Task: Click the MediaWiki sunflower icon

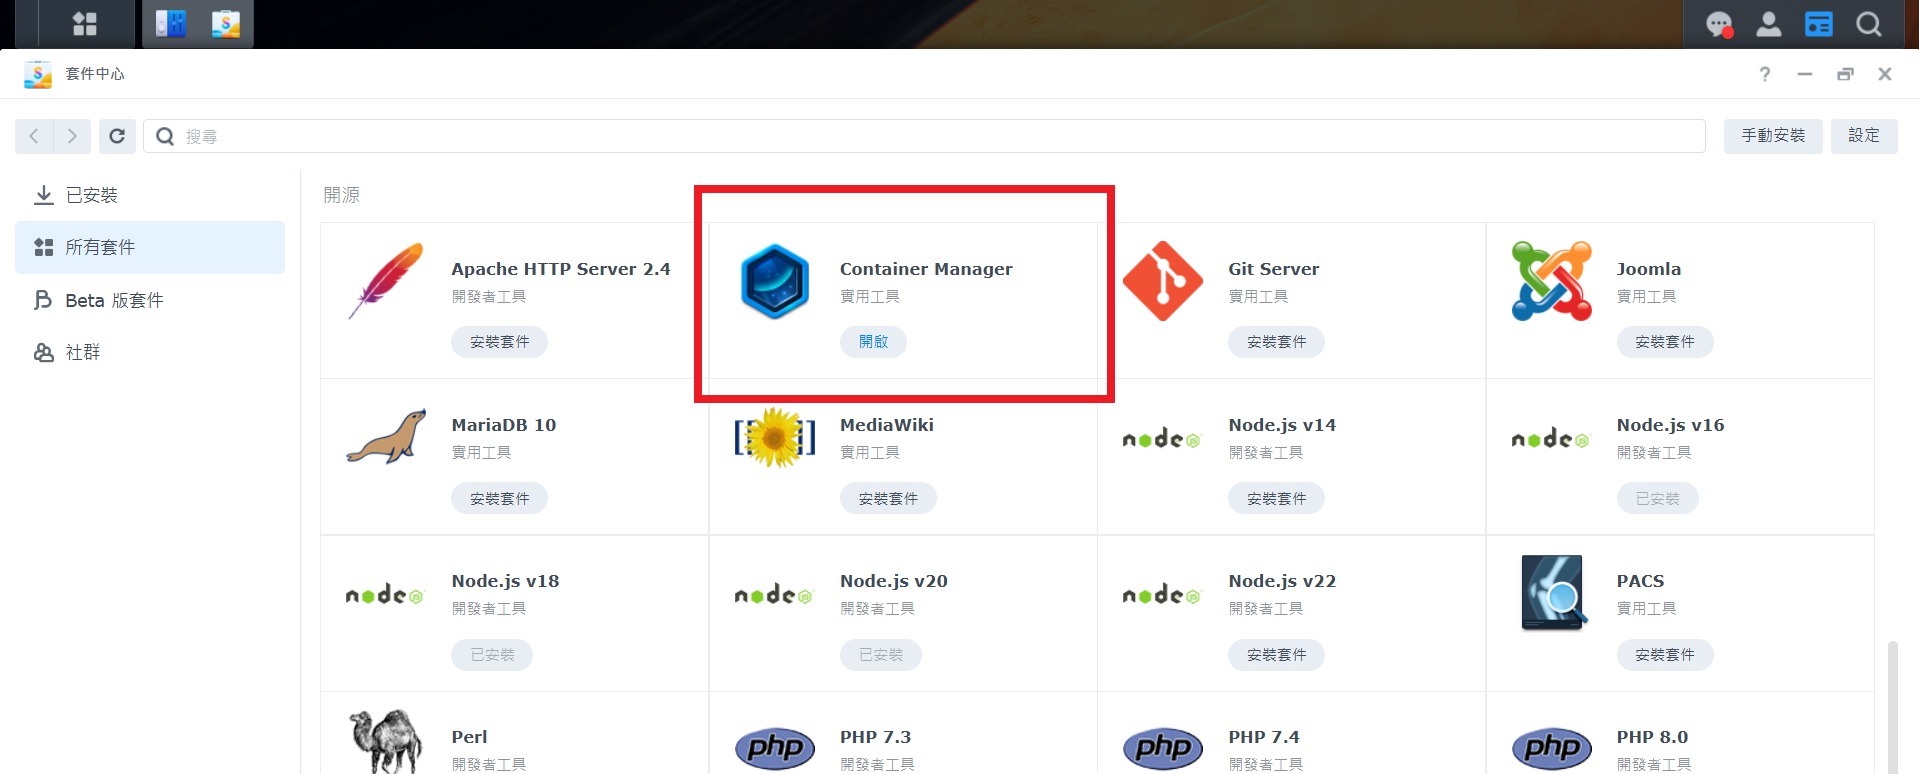Action: pos(775,437)
